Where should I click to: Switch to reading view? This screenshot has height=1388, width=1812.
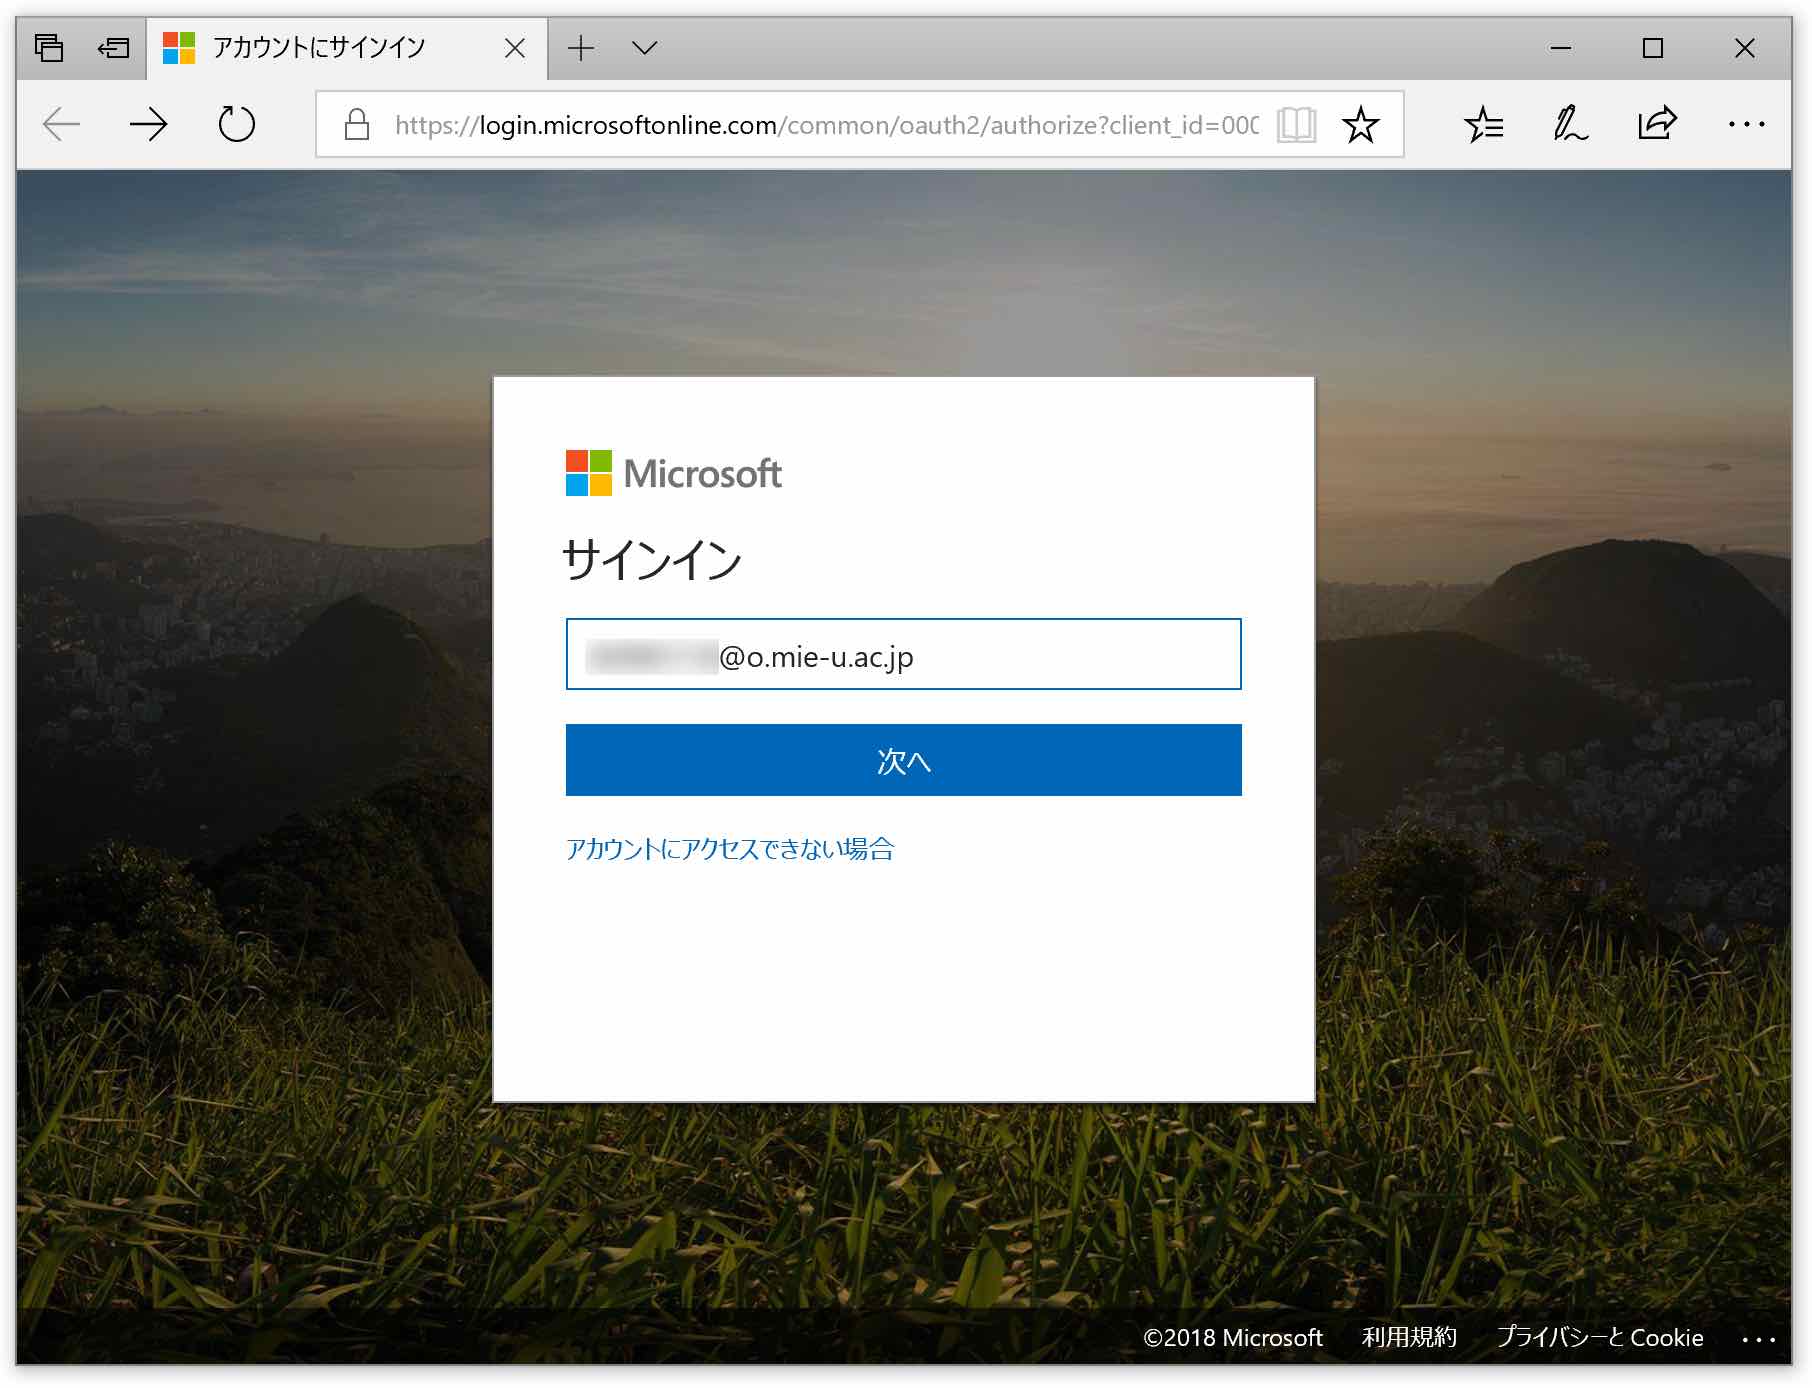(1297, 125)
